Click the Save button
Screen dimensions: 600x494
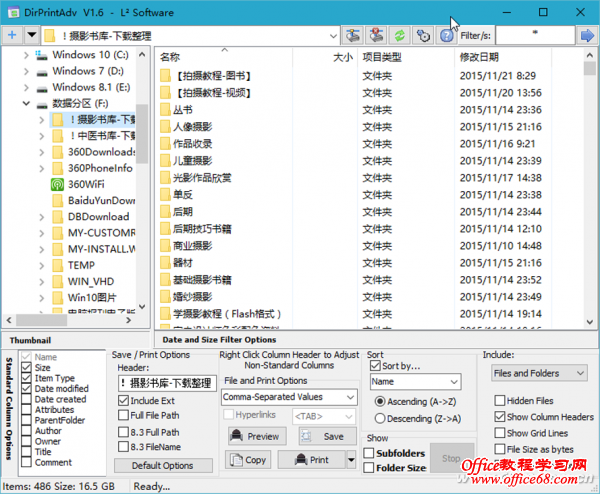coord(328,436)
